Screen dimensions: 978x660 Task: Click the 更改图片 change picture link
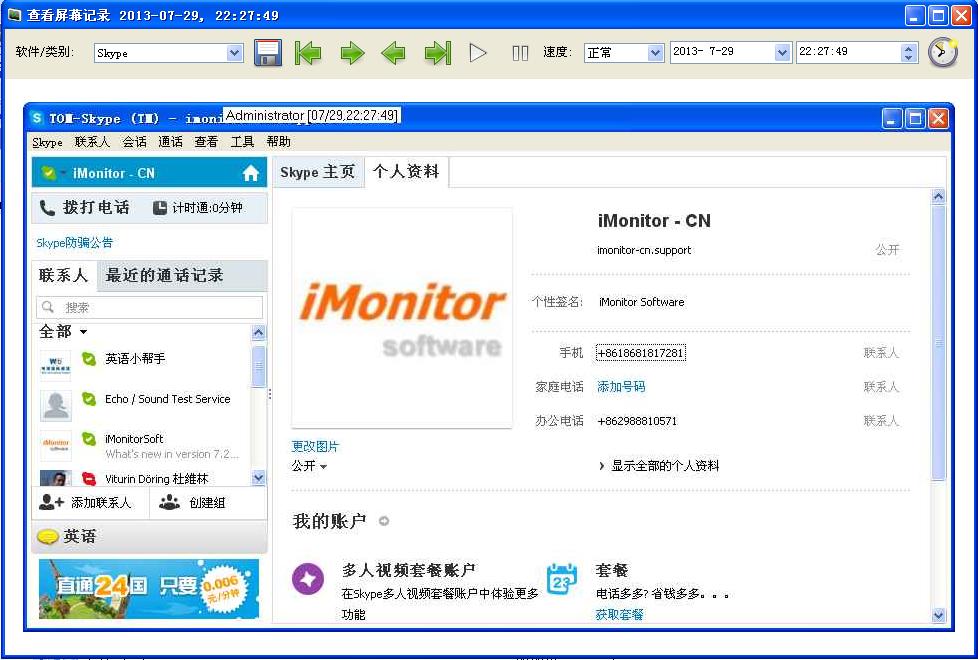pyautogui.click(x=315, y=447)
